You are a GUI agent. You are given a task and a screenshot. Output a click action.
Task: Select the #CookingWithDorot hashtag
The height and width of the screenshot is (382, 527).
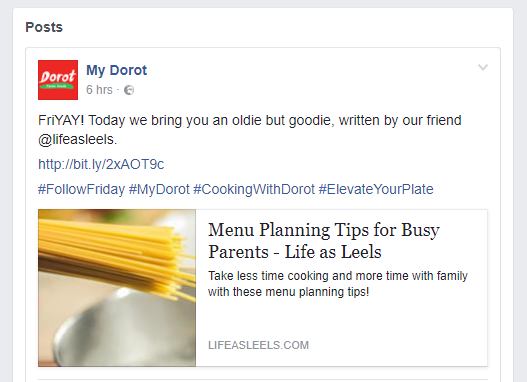pos(254,189)
